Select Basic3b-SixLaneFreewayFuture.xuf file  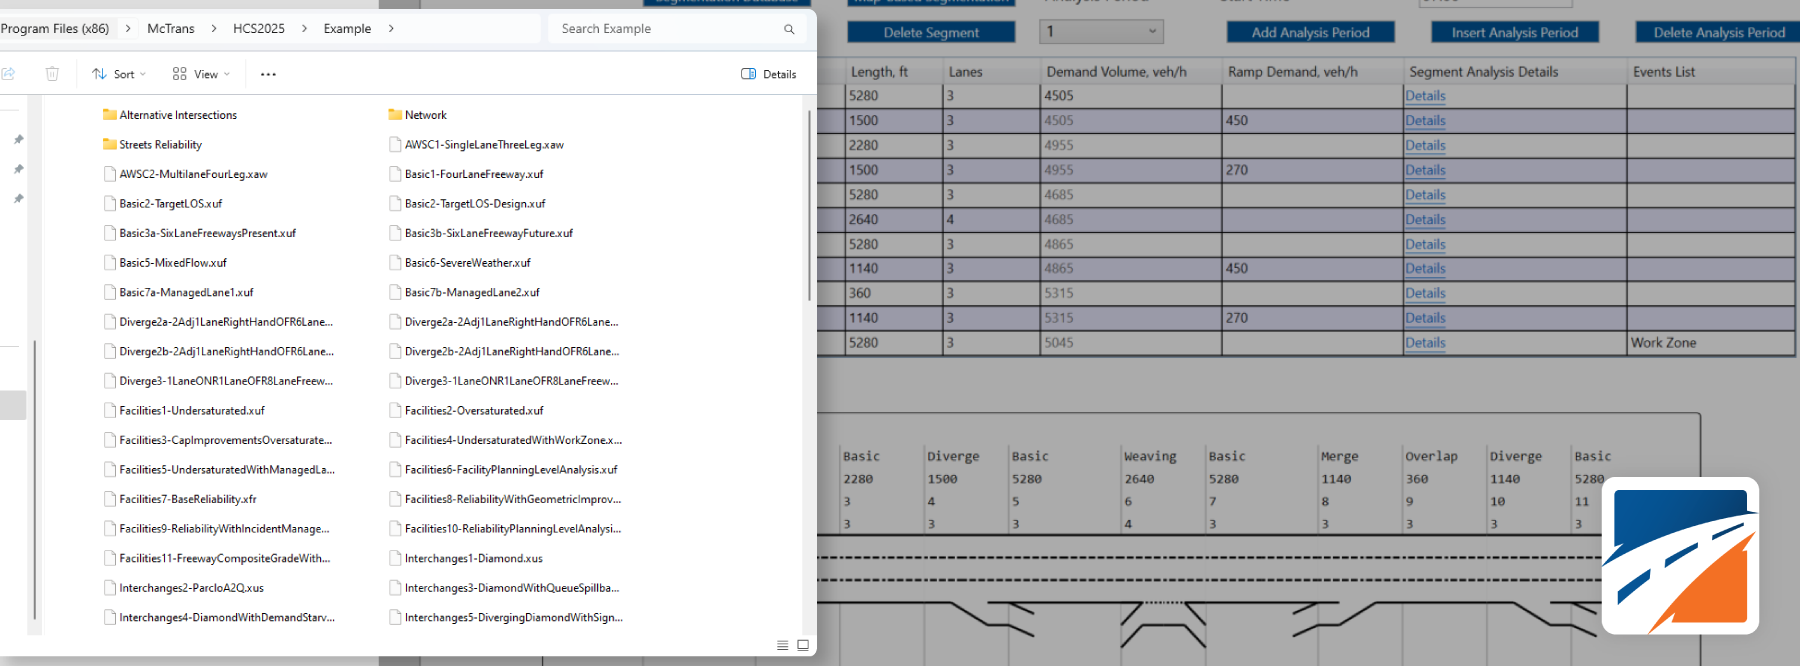pyautogui.click(x=481, y=233)
